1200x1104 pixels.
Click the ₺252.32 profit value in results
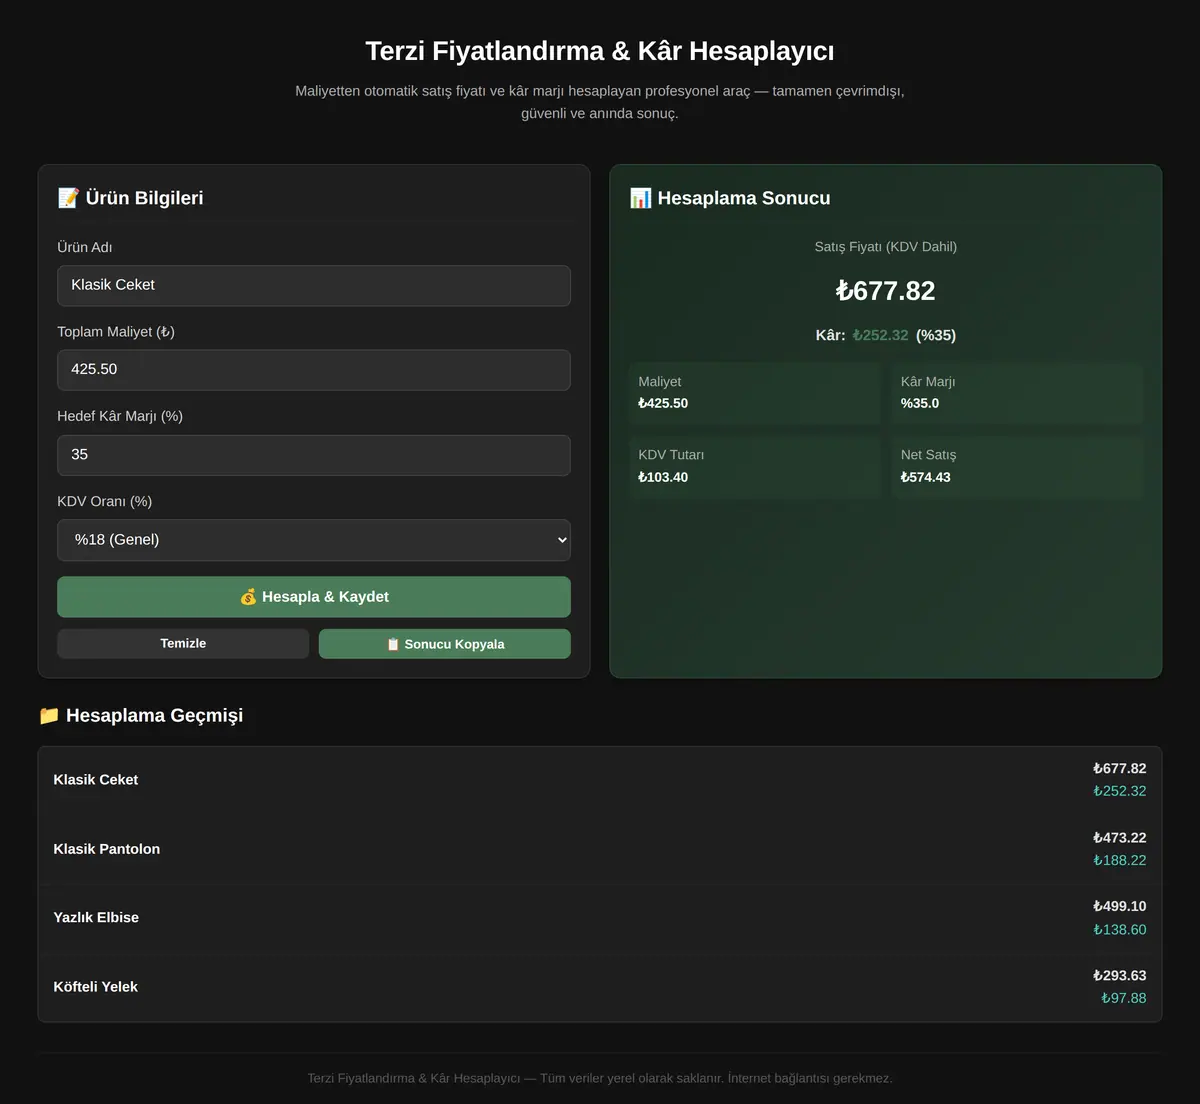click(x=881, y=335)
